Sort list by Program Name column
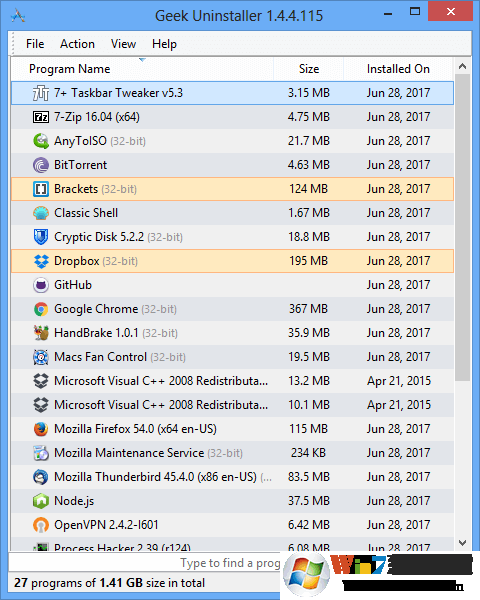This screenshot has height=600, width=480. coord(142,69)
